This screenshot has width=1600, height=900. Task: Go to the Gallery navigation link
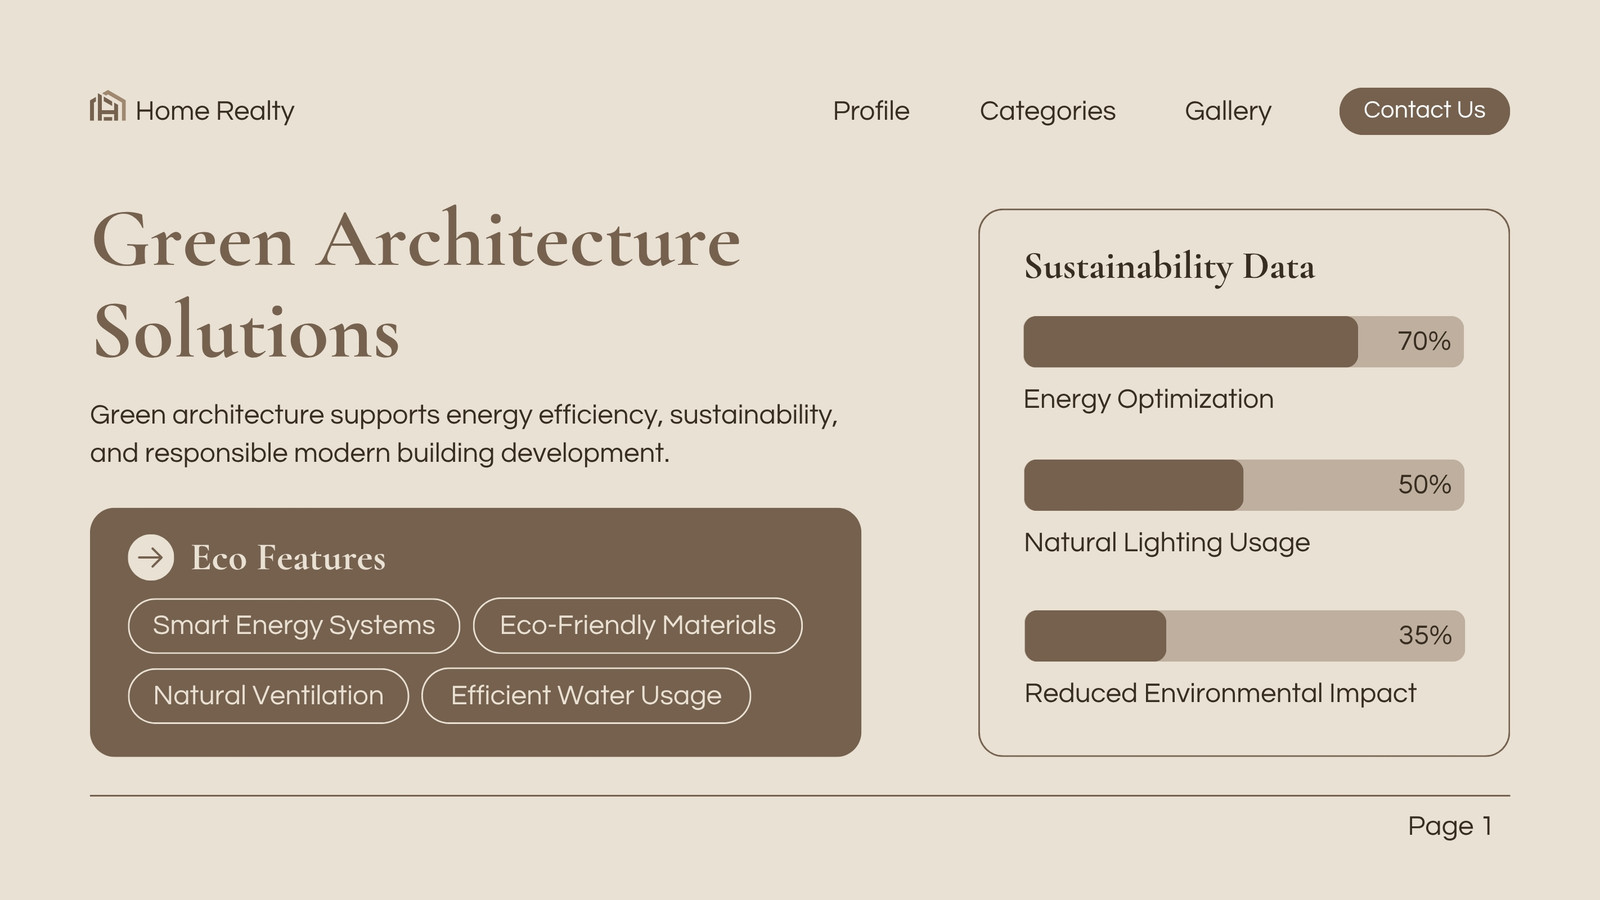click(1228, 111)
